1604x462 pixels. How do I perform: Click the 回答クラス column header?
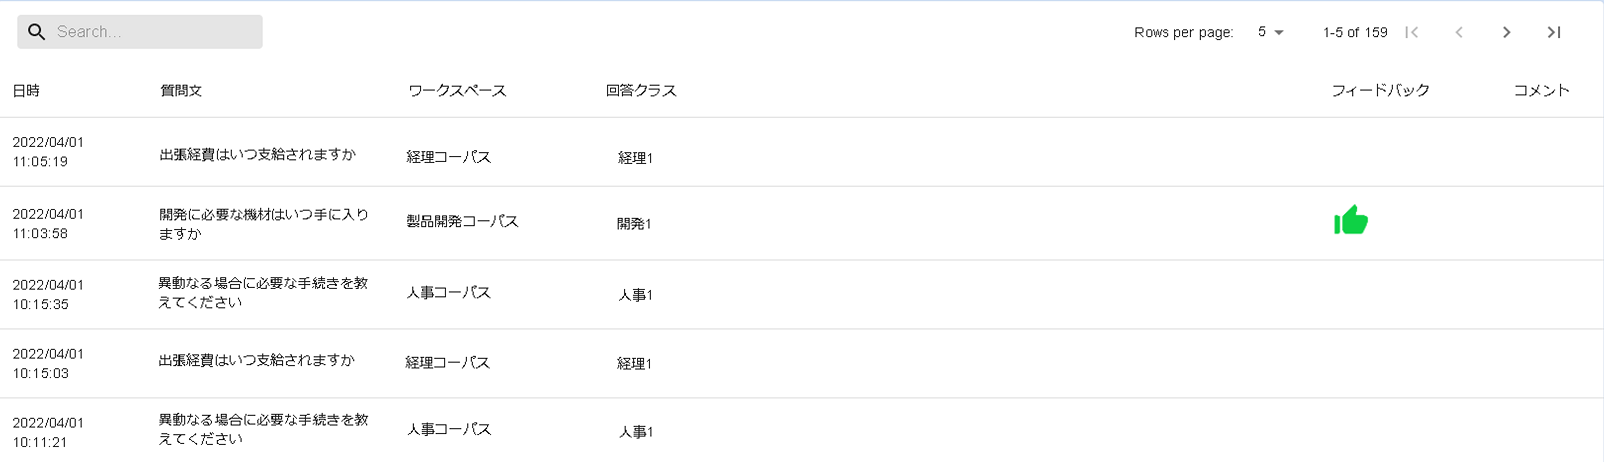point(641,91)
